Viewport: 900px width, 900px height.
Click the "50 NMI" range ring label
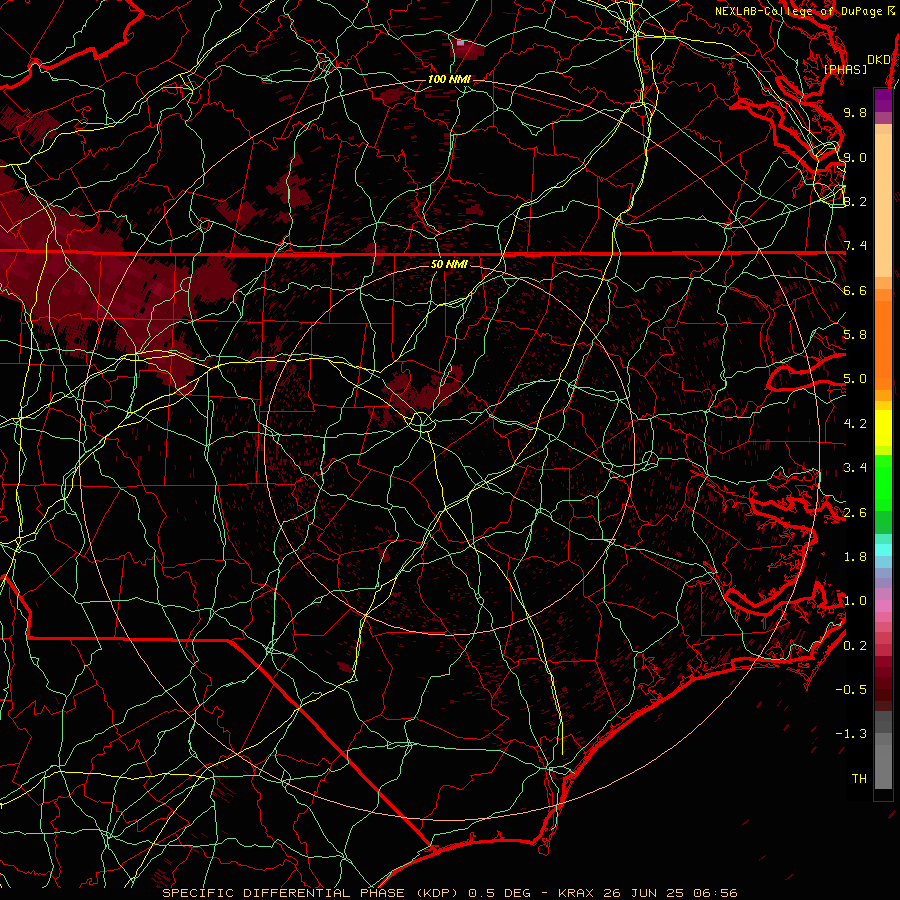(449, 264)
